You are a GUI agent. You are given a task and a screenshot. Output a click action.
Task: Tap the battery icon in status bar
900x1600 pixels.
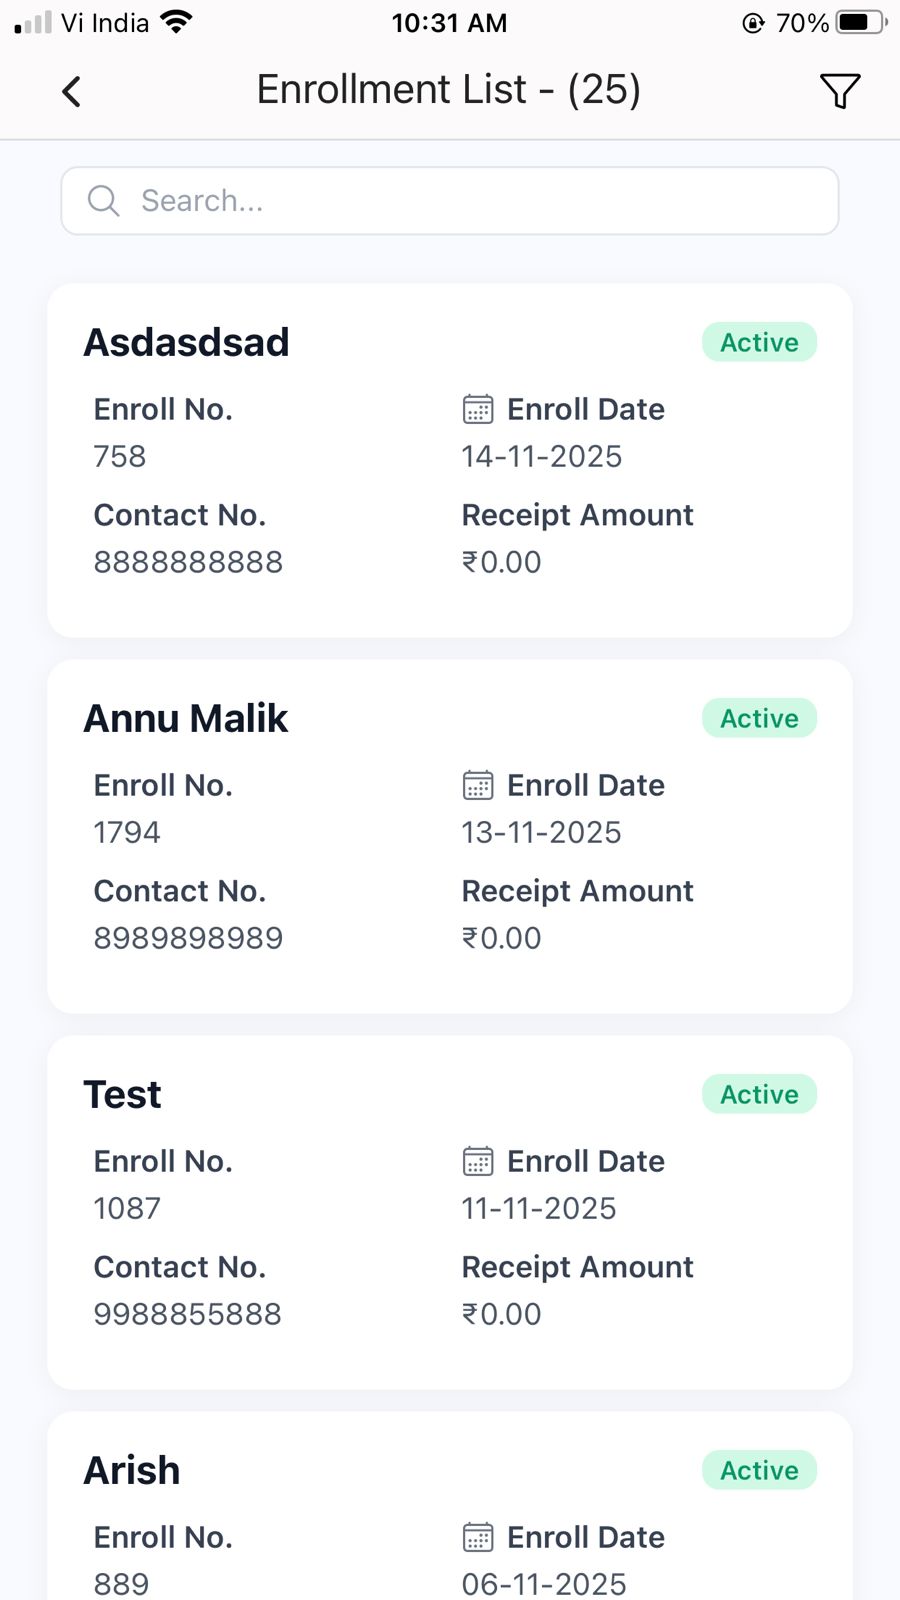860,22
